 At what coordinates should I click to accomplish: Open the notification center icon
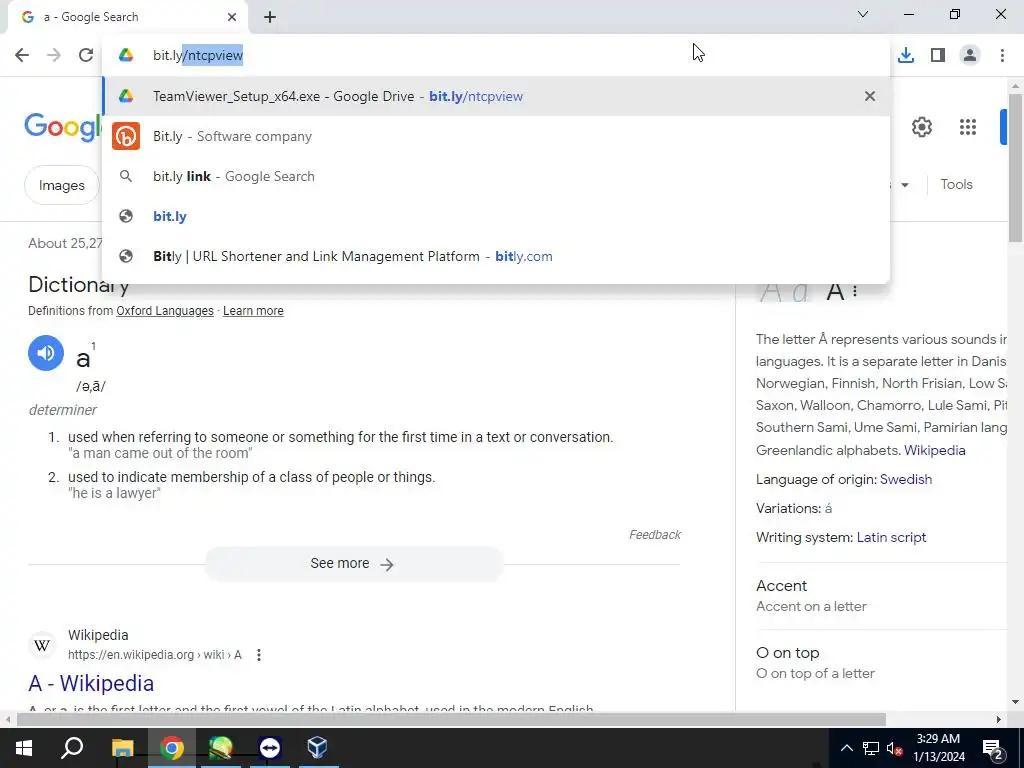[993, 748]
